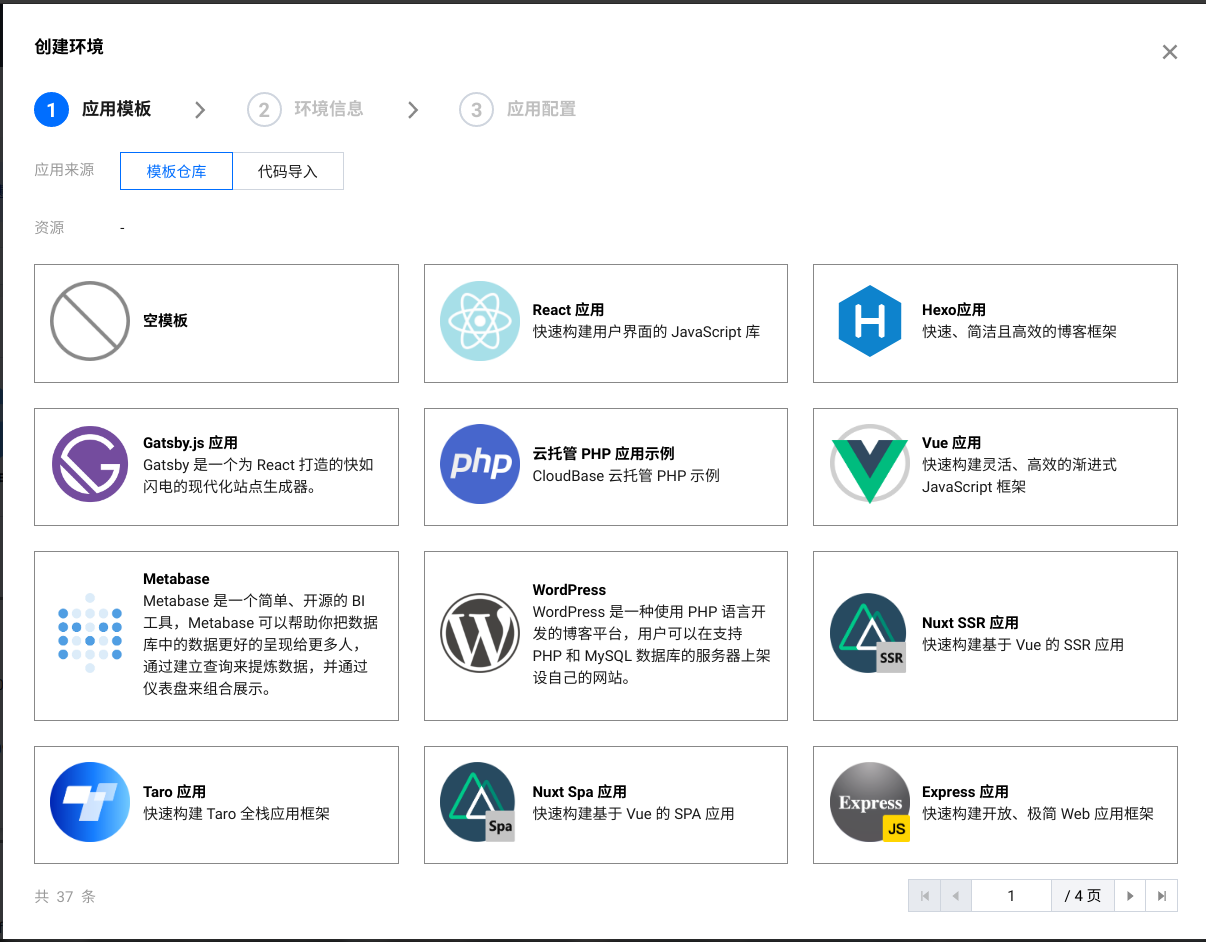The image size is (1206, 942).
Task: Click the Metabase dotted logo icon
Action: 90,634
